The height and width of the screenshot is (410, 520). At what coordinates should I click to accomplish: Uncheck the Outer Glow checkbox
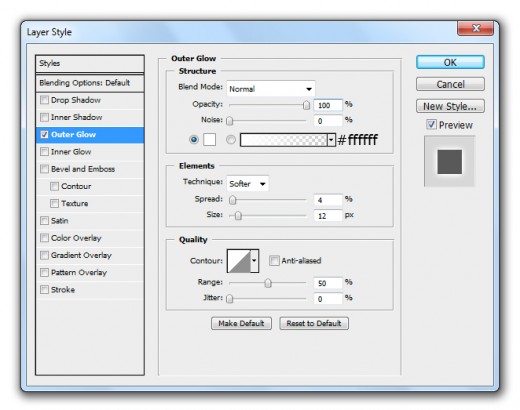44,135
